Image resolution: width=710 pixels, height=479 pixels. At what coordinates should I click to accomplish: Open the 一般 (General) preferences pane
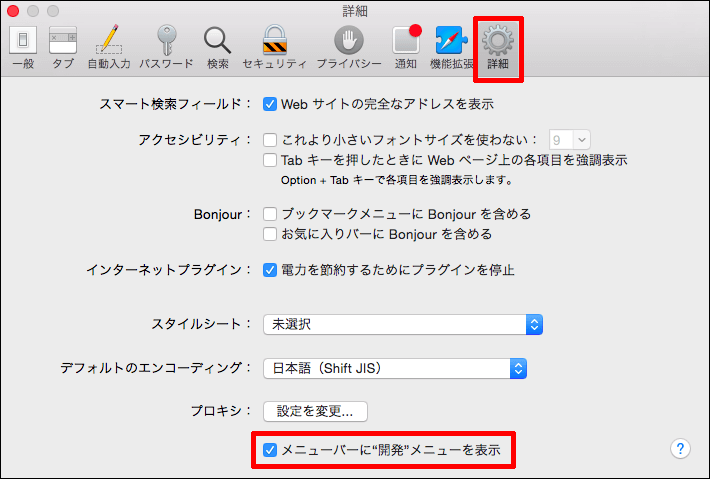pyautogui.click(x=23, y=47)
